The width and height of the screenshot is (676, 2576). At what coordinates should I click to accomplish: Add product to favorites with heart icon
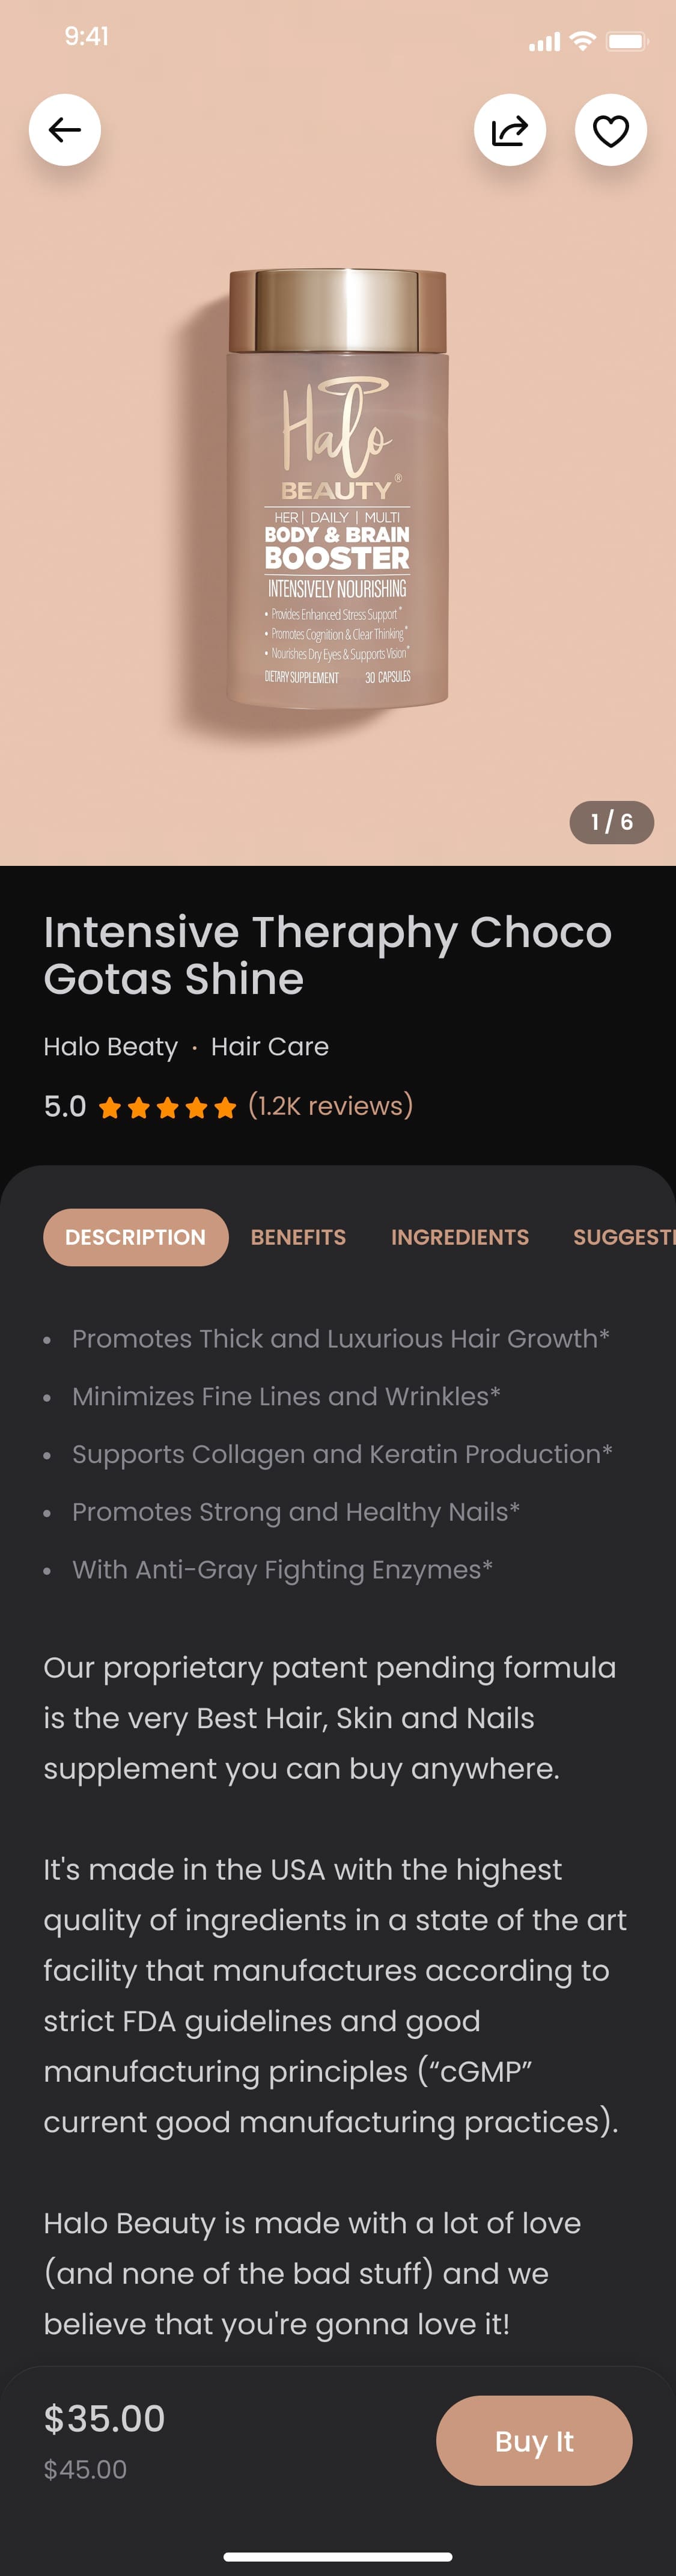click(611, 130)
